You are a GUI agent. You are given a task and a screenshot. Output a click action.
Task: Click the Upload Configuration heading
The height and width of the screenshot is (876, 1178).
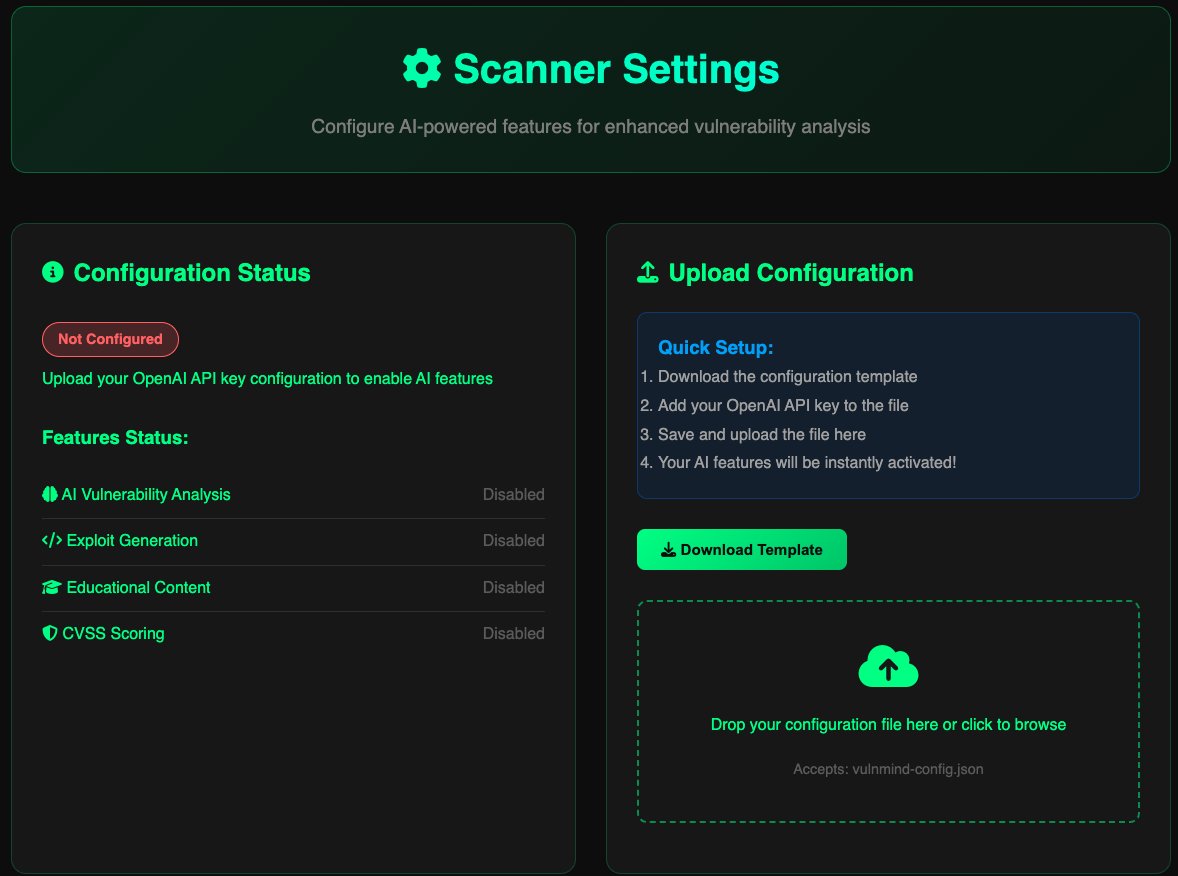791,272
